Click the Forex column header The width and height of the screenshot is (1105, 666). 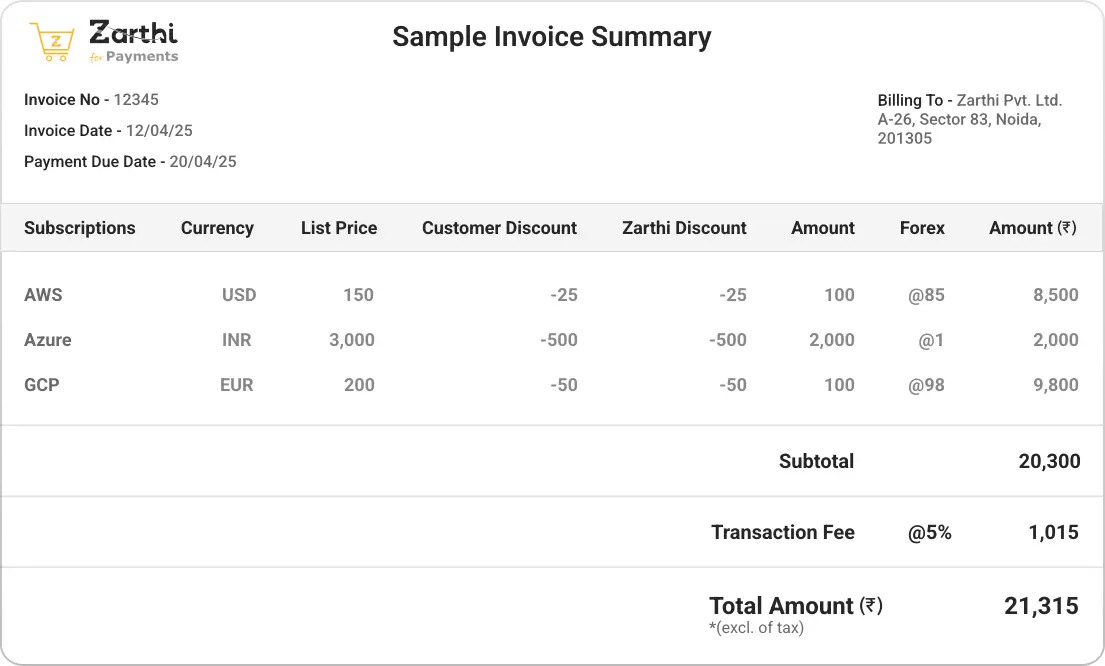(x=921, y=228)
